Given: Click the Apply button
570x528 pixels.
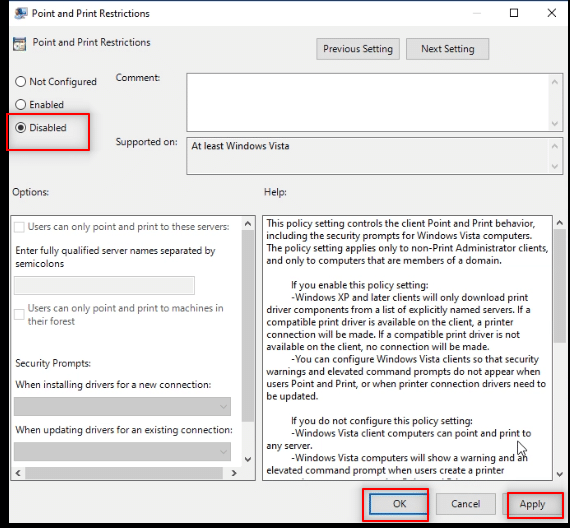Looking at the screenshot, I should (x=532, y=504).
